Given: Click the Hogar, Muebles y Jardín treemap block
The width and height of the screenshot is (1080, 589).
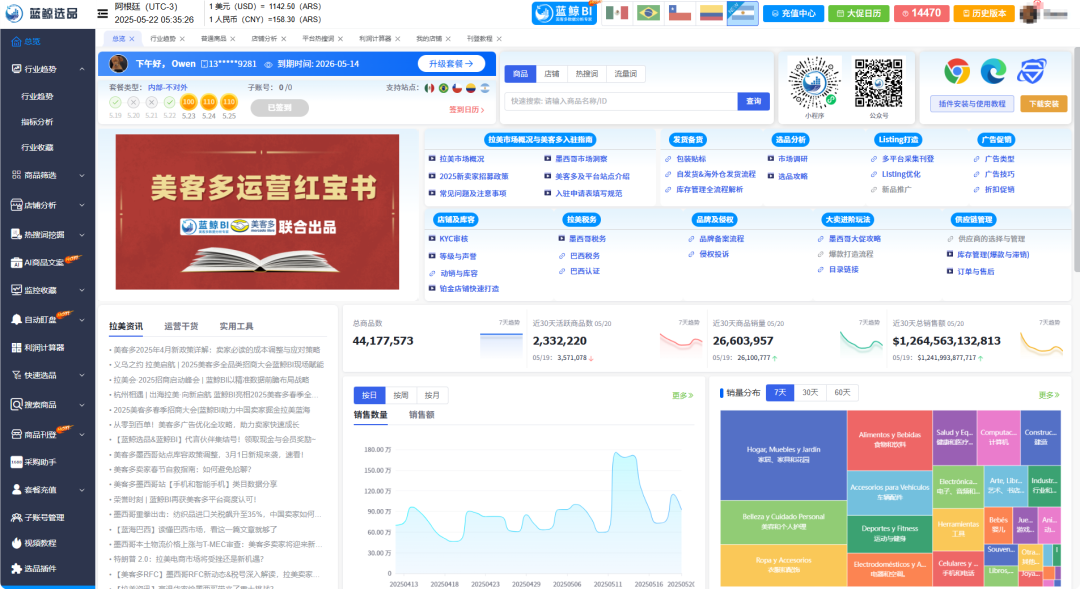Looking at the screenshot, I should tap(783, 455).
